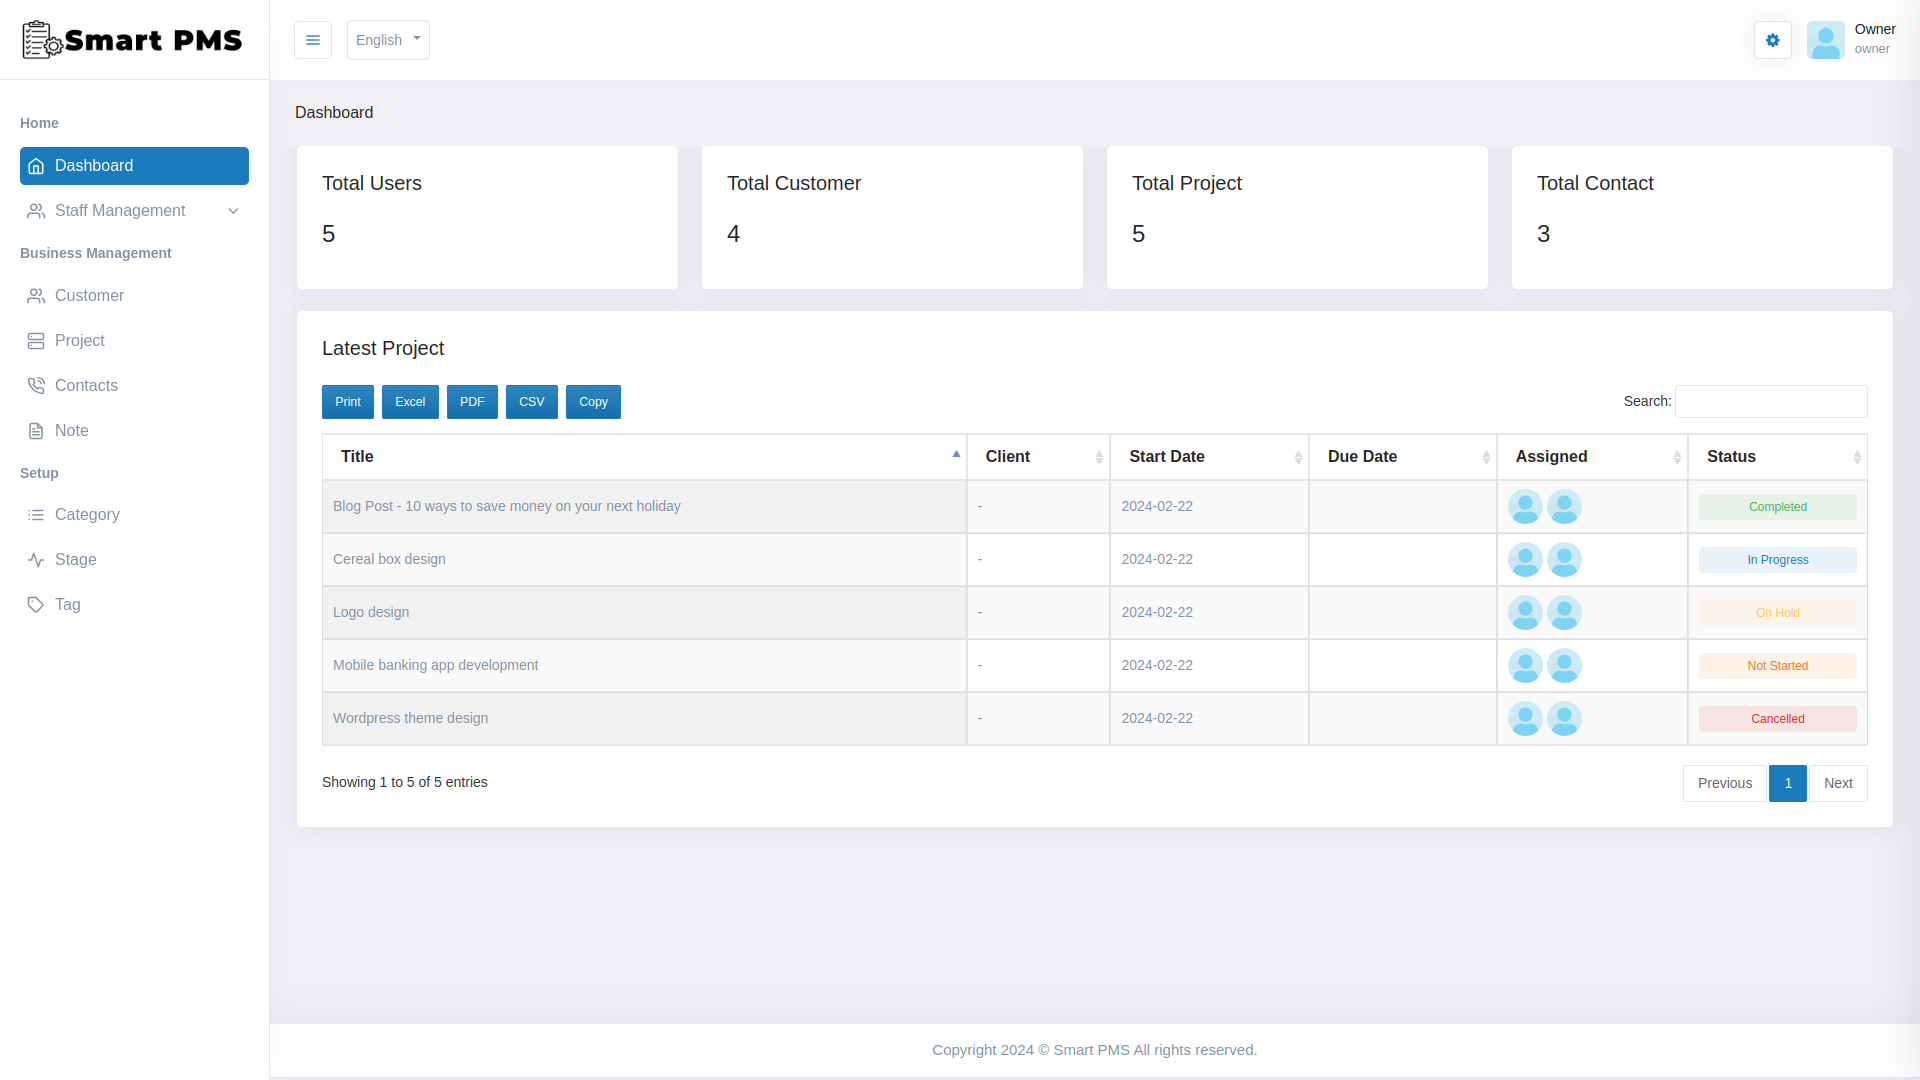
Task: Click the Contacts sidebar icon
Action: click(36, 385)
